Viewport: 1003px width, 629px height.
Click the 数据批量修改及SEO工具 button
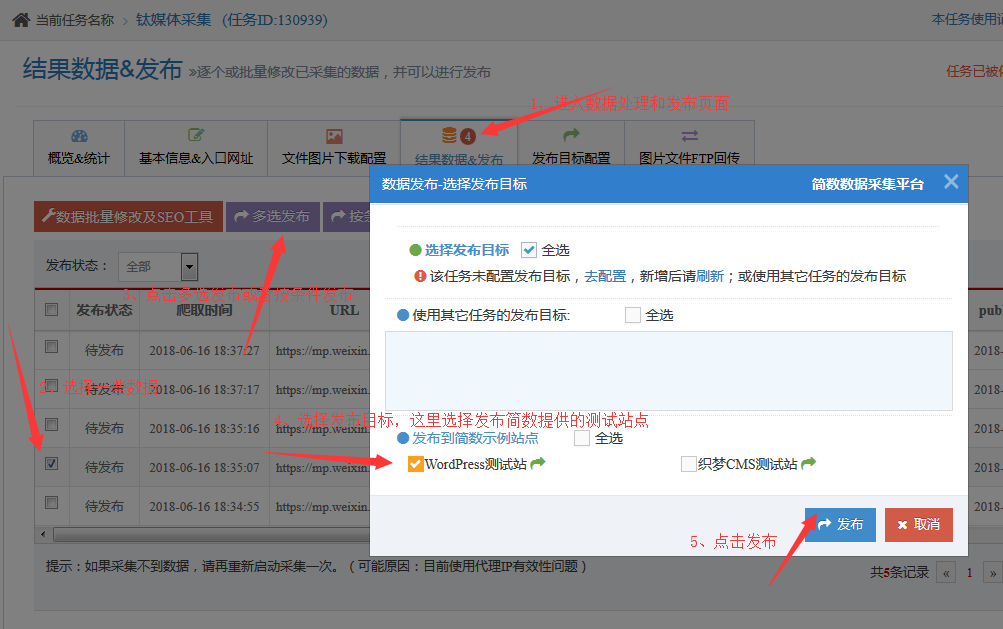tap(129, 217)
